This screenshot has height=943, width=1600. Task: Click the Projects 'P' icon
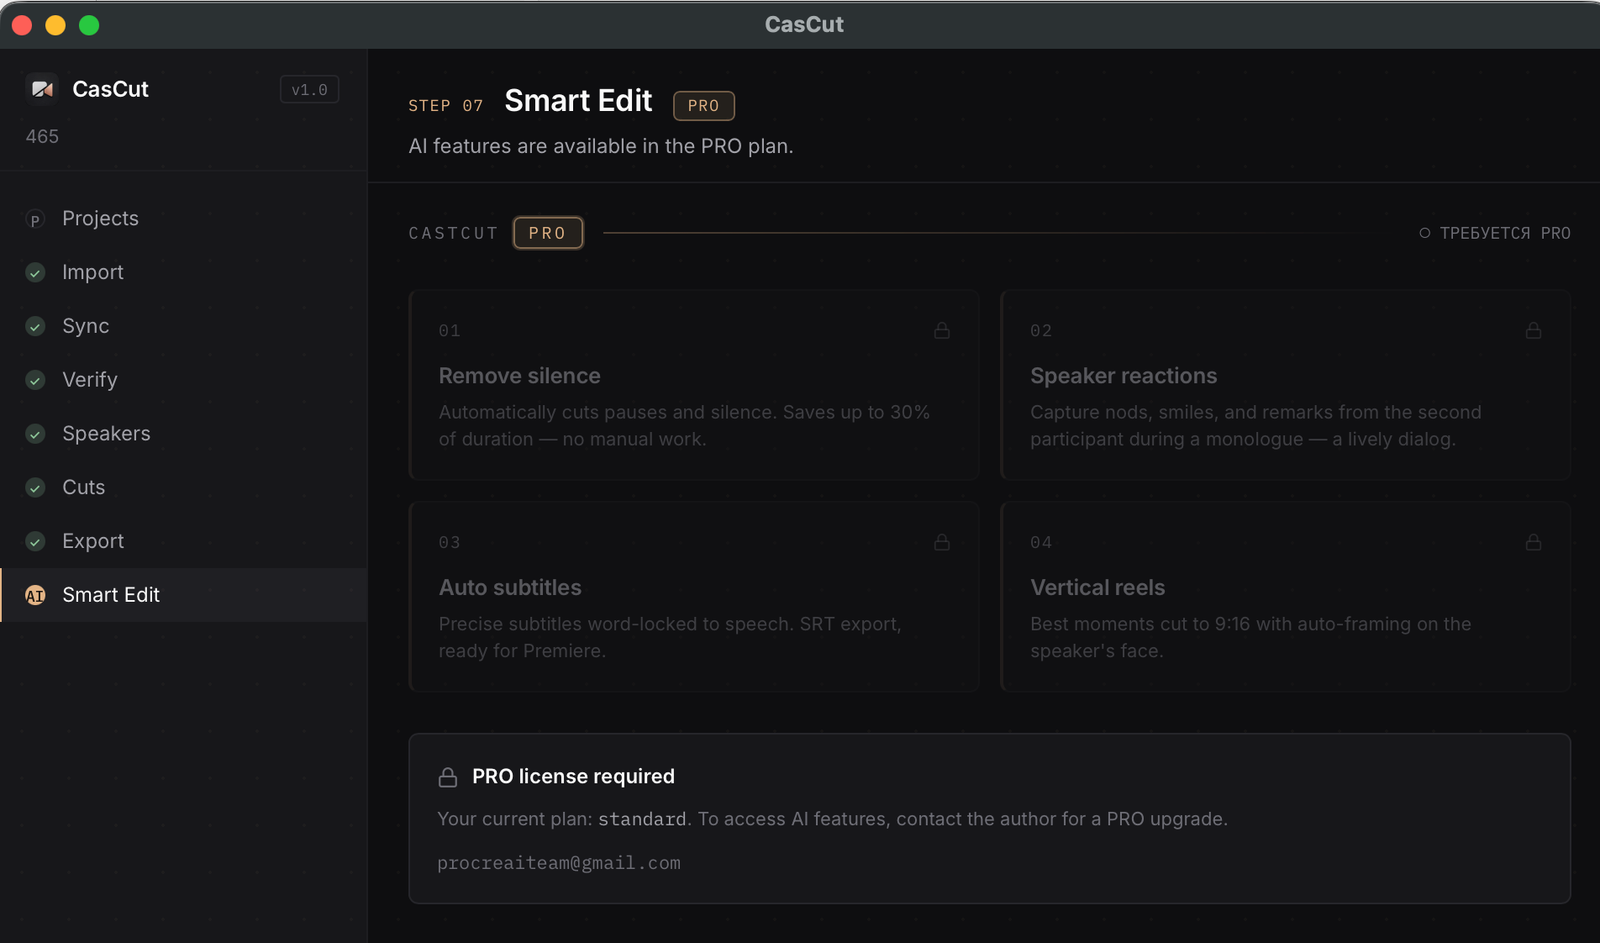[35, 219]
